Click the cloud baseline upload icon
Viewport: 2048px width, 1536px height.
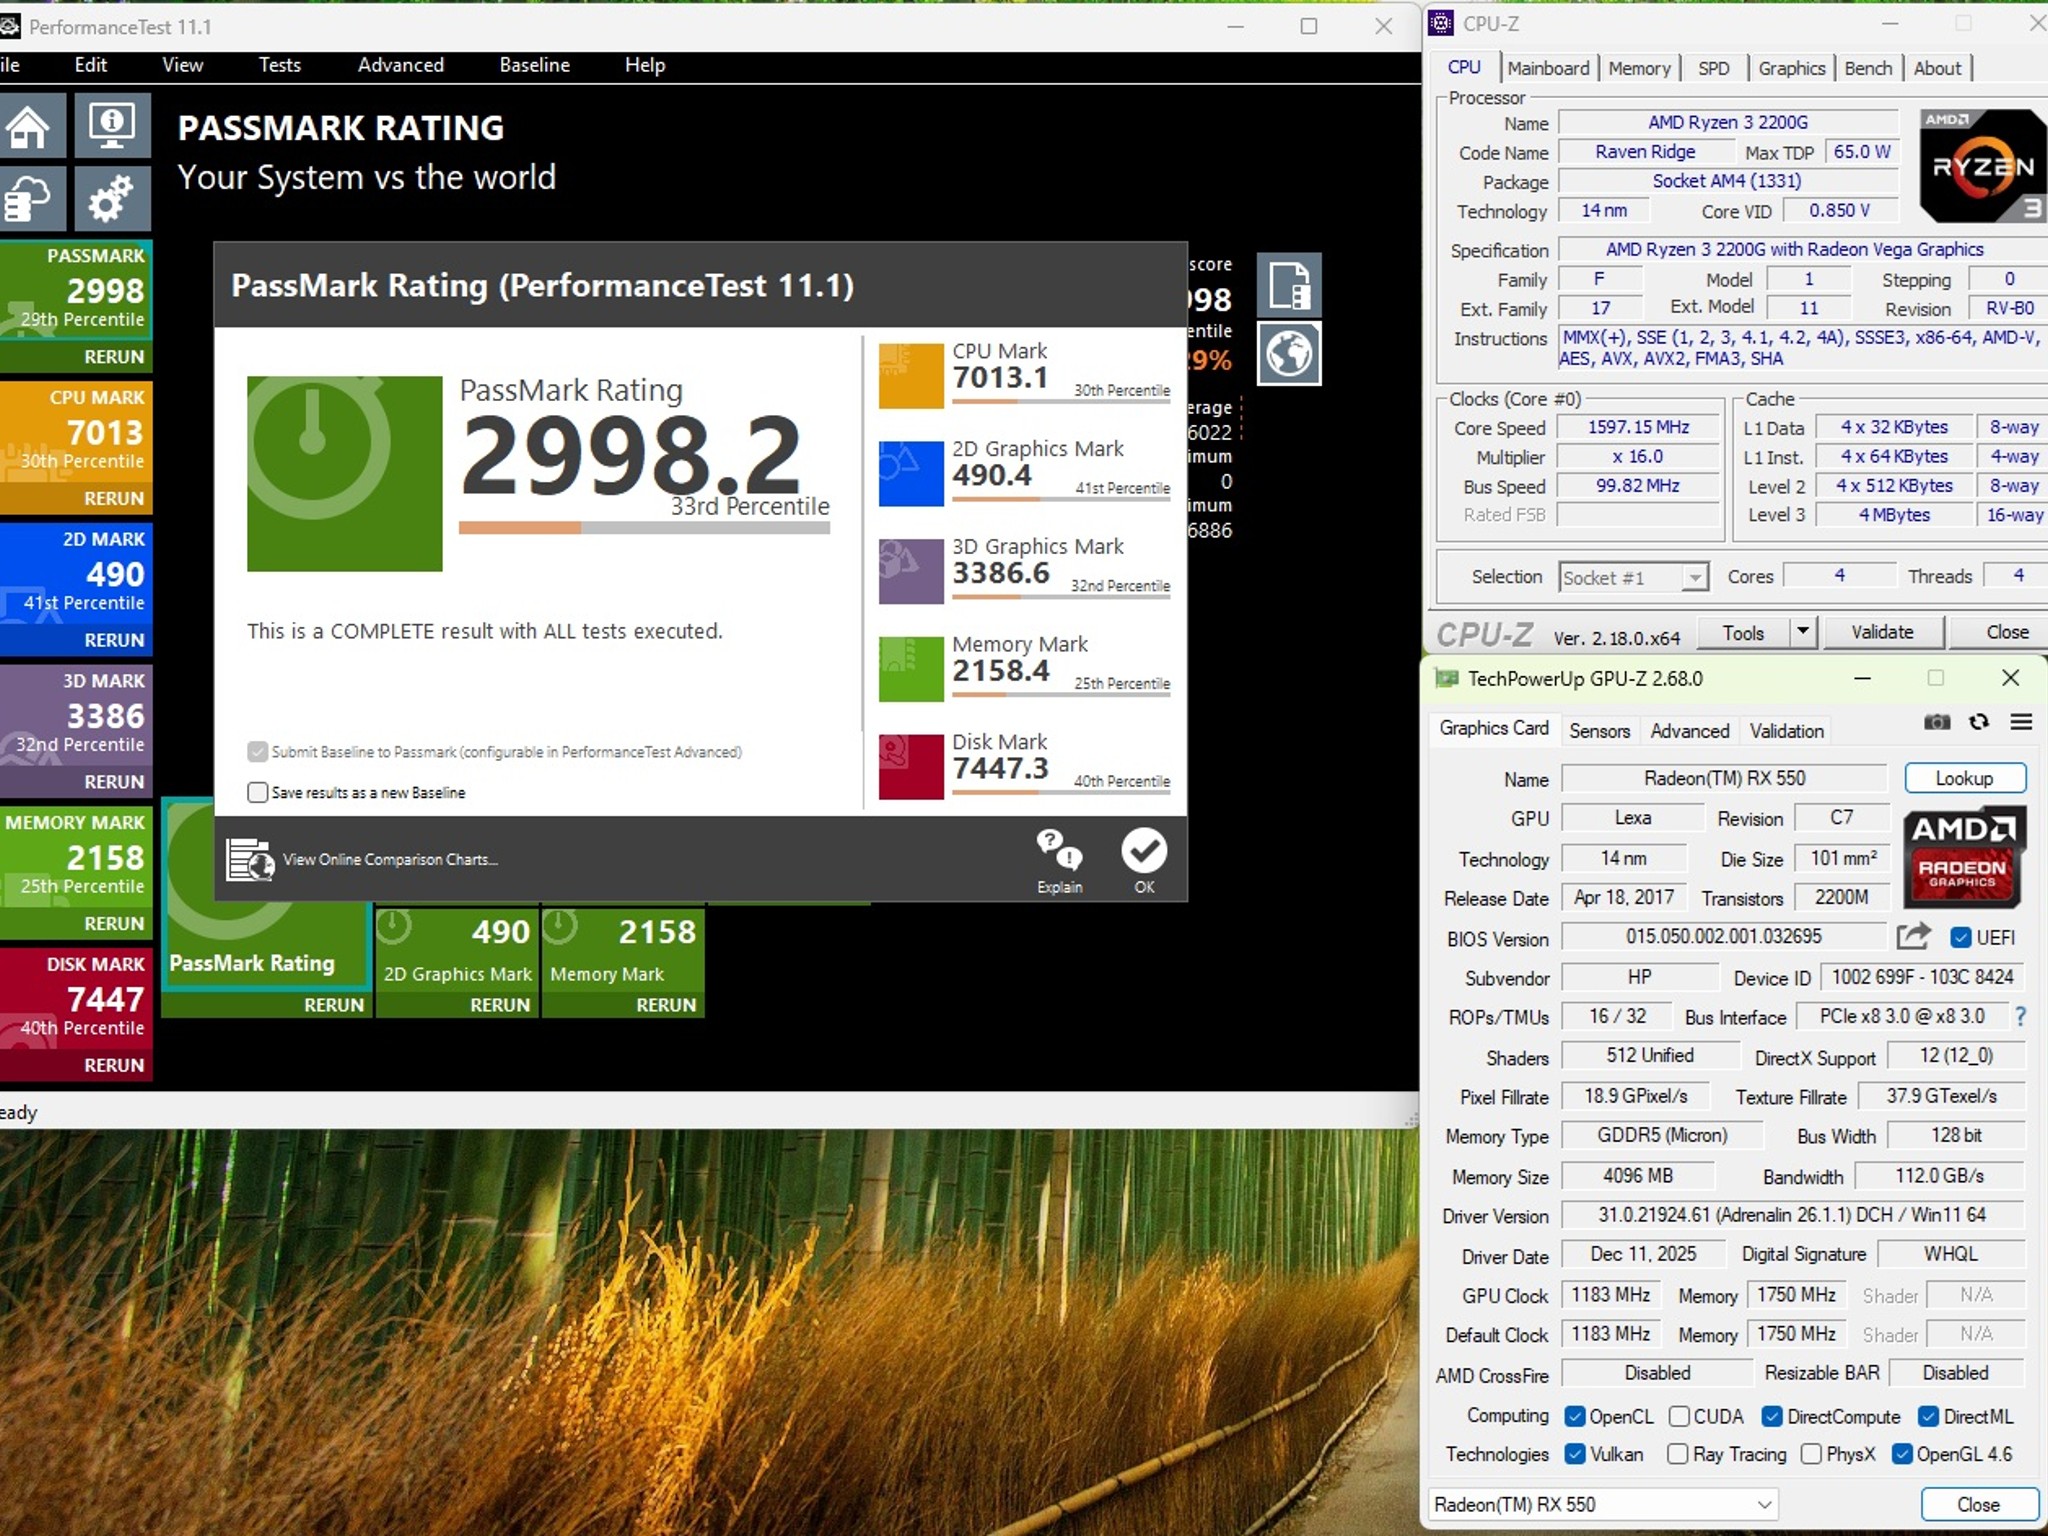[x=29, y=198]
